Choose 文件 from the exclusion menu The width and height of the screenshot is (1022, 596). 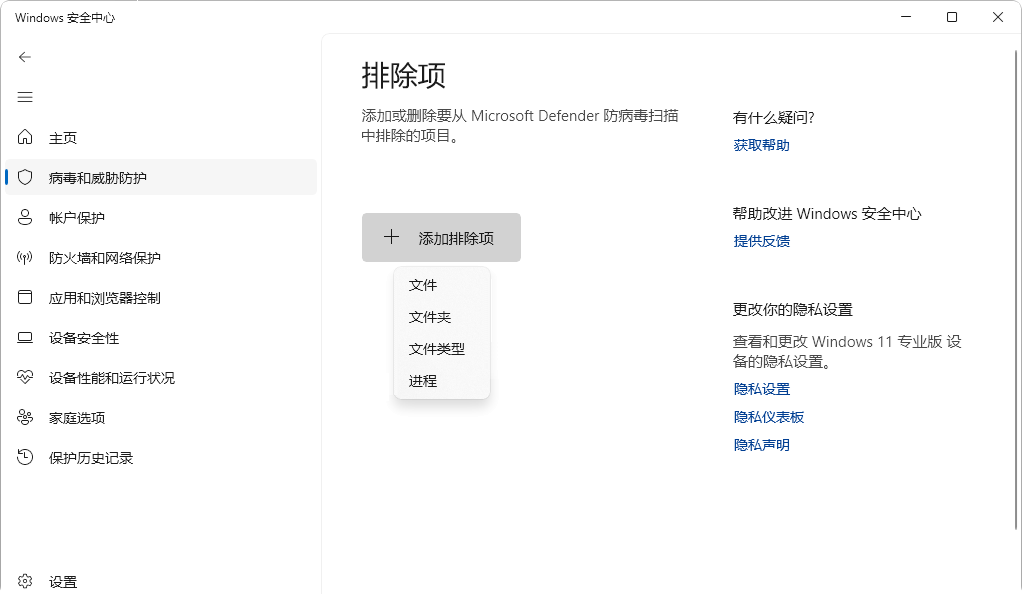[423, 285]
